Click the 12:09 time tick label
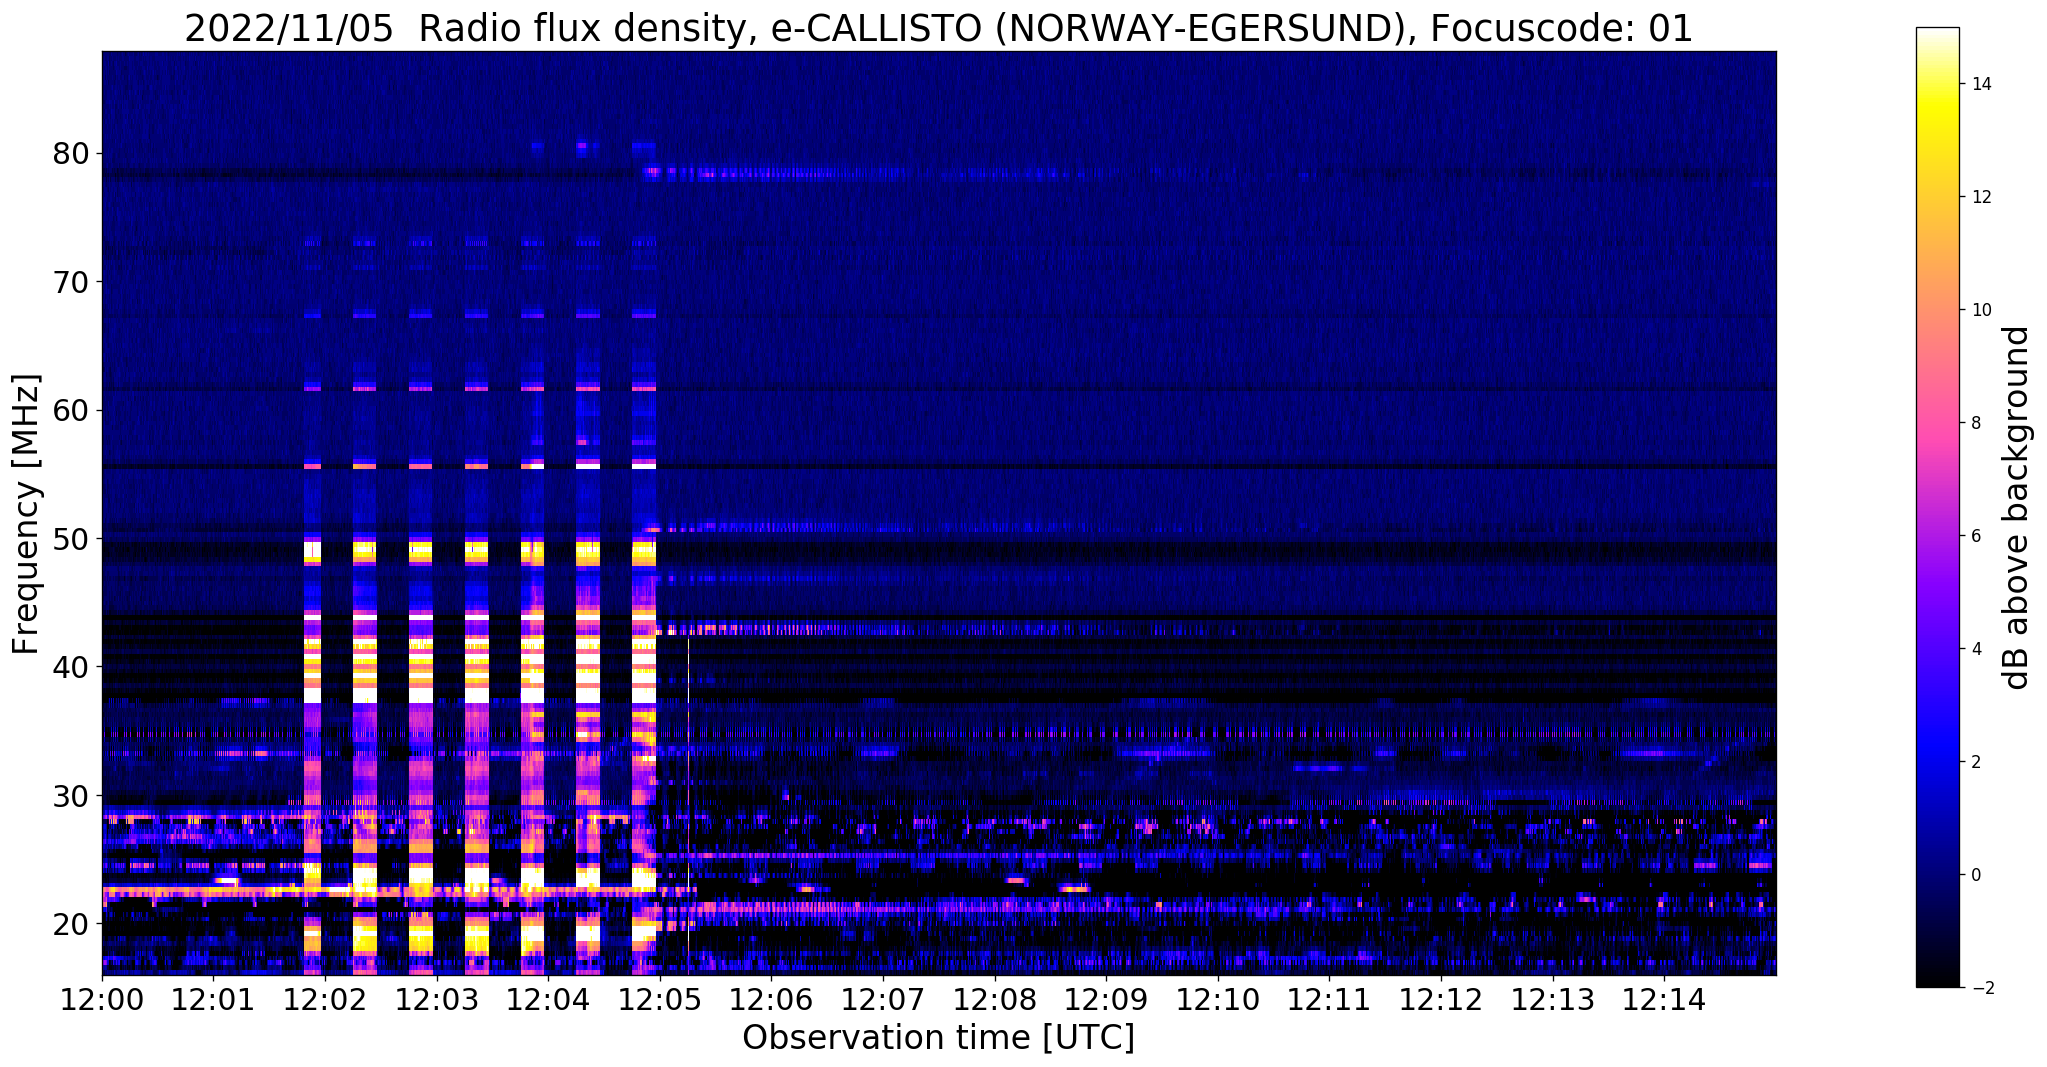Image resolution: width=2047 pixels, height=1067 pixels. pyautogui.click(x=1106, y=1000)
